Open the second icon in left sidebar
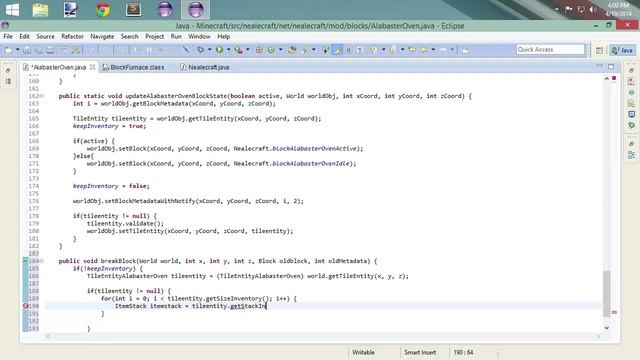The height and width of the screenshot is (360, 640). point(8,81)
